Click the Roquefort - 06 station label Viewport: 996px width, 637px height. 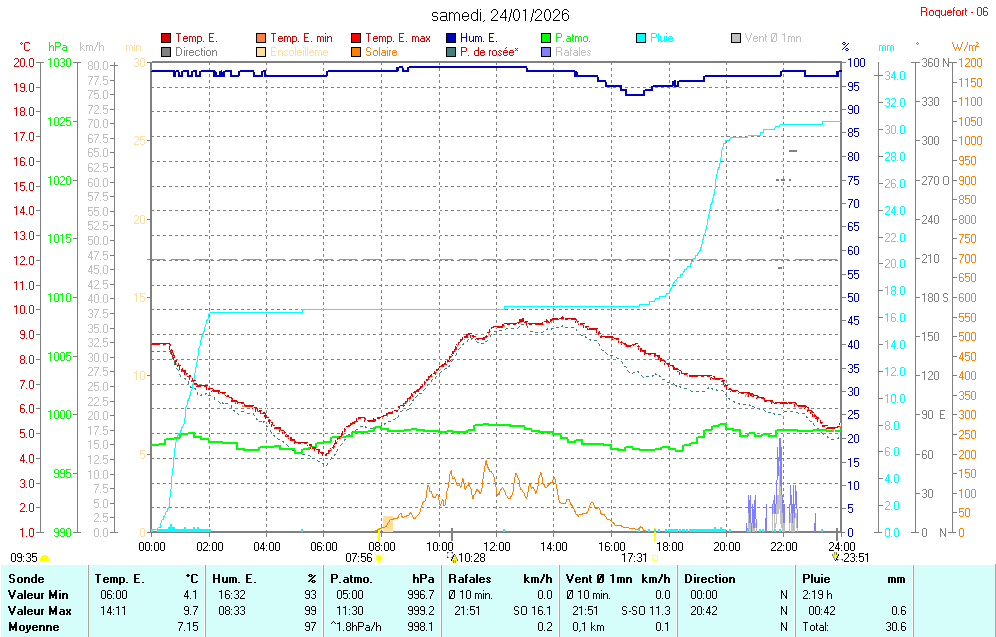pos(953,12)
